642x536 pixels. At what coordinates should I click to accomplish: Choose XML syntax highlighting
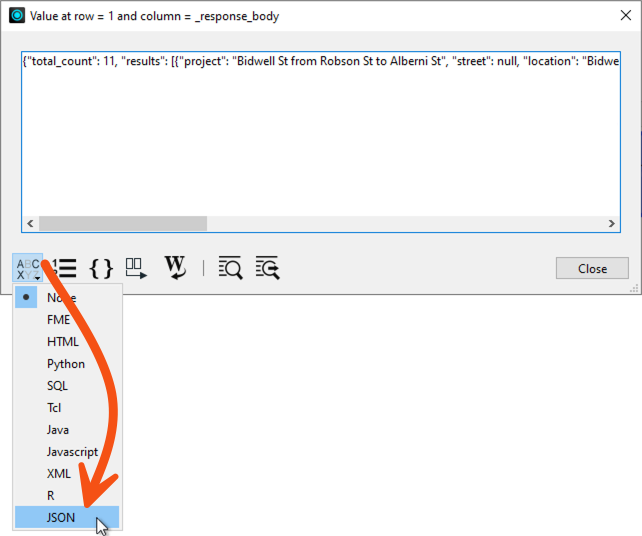point(59,474)
